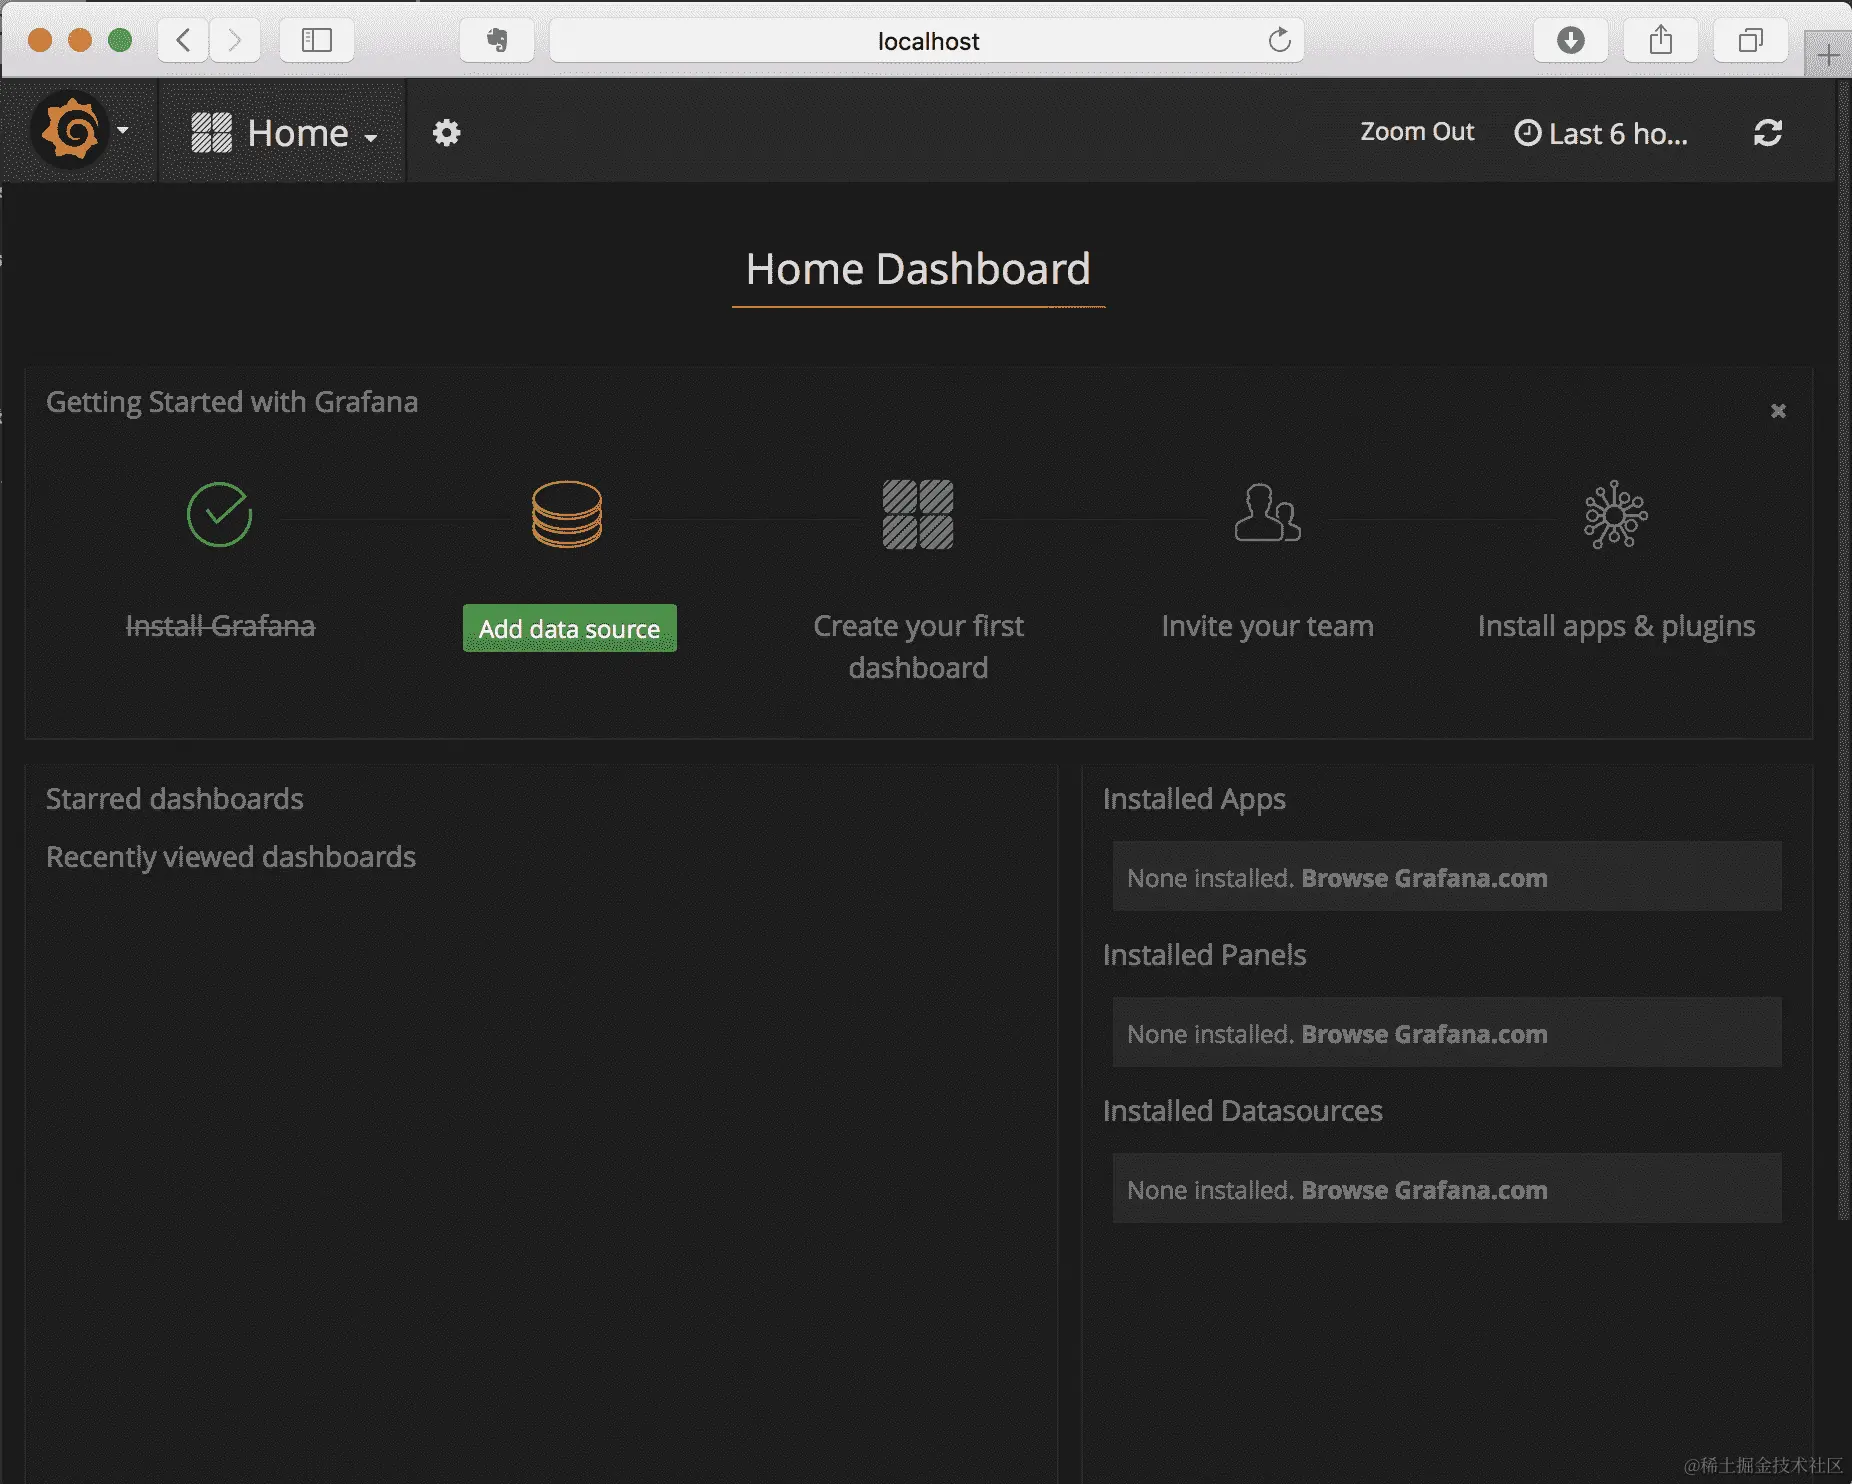Click the Starred dashboards heading
Viewport: 1852px width, 1484px height.
[175, 799]
